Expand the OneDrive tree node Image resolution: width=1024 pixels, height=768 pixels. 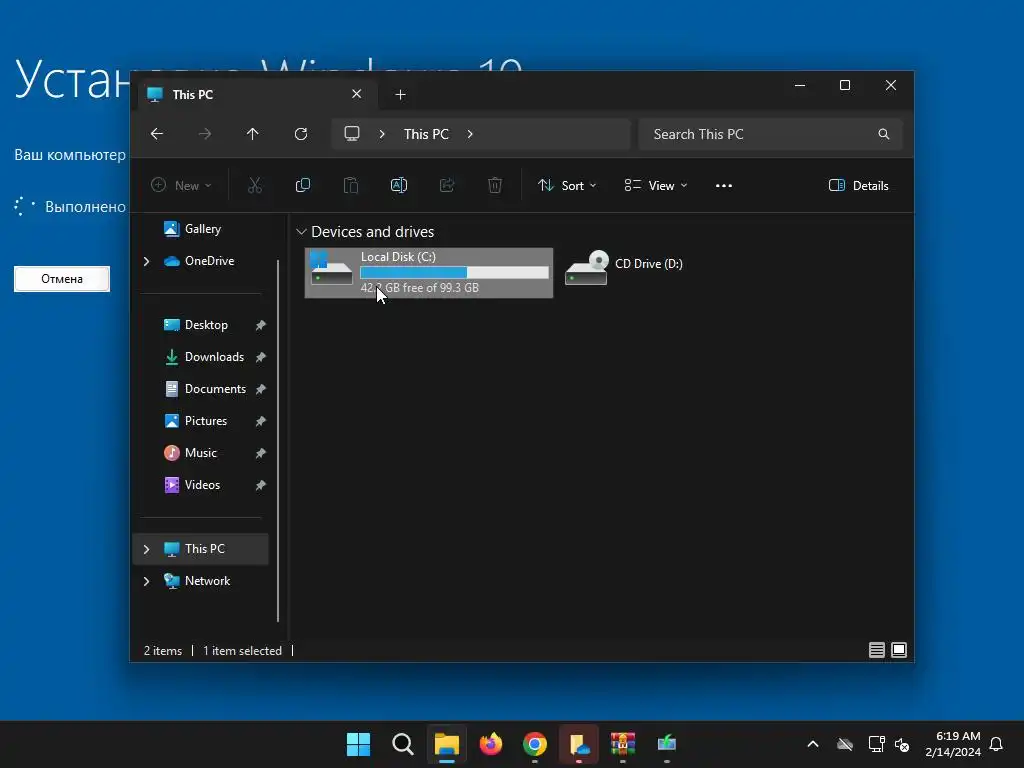coord(146,261)
